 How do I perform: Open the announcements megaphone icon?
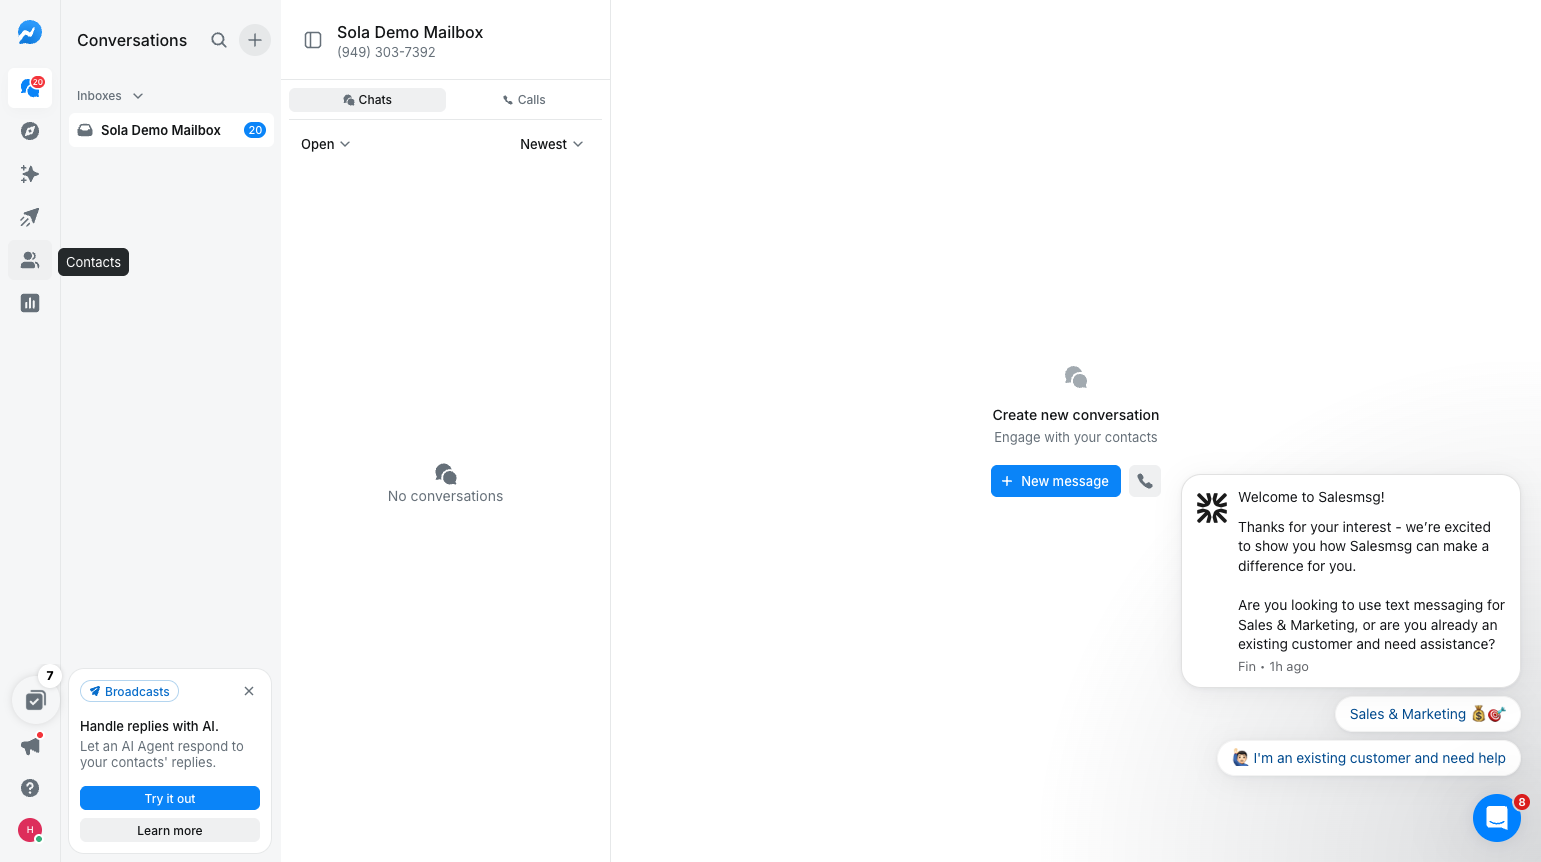pyautogui.click(x=30, y=746)
